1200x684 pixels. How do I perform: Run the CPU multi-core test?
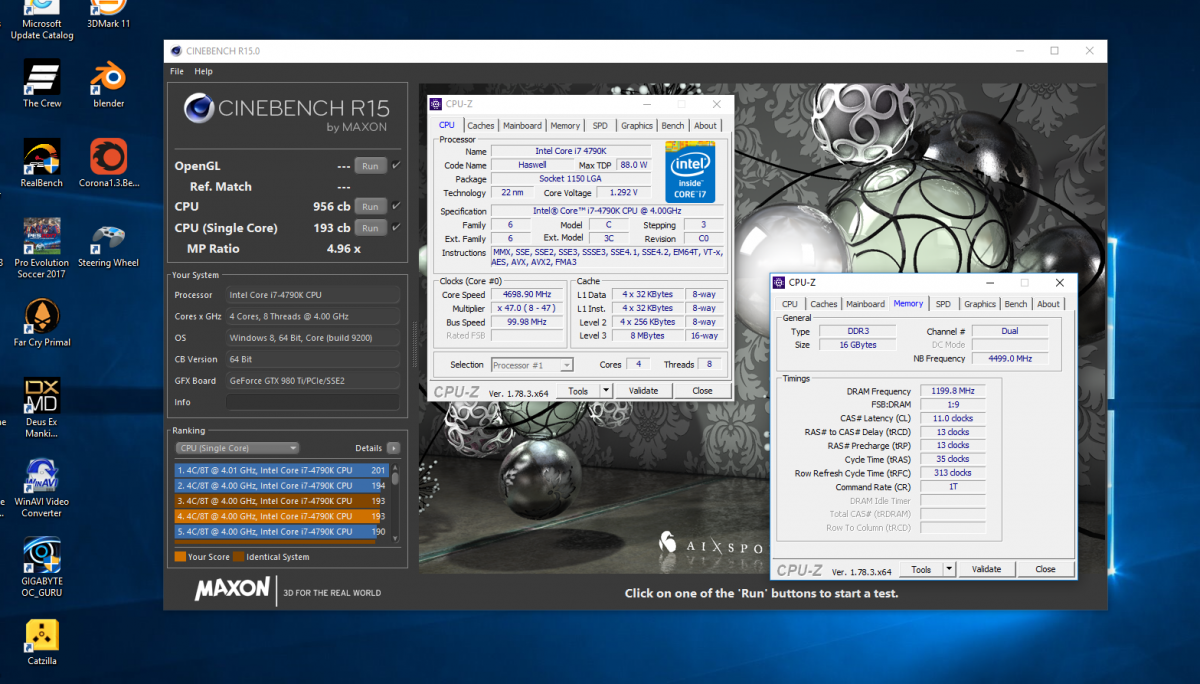(371, 207)
